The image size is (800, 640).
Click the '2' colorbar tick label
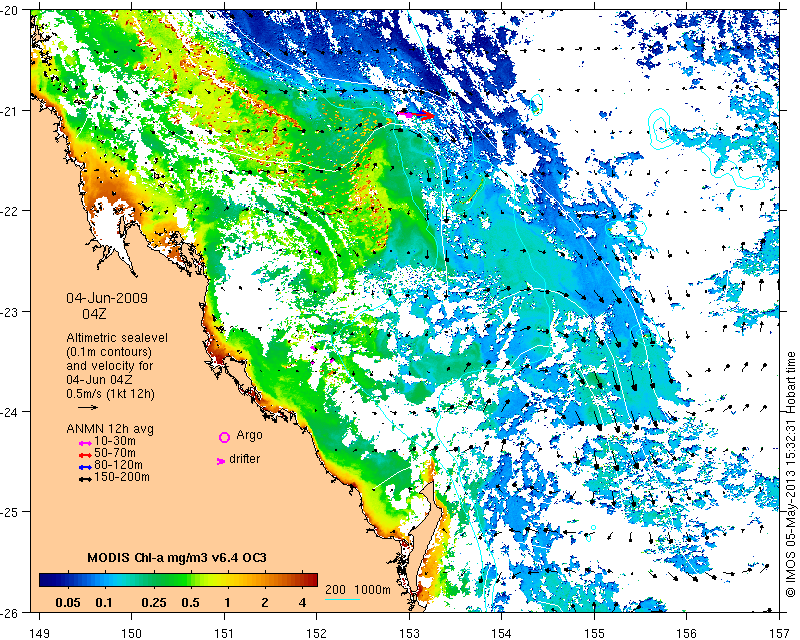pos(265,603)
